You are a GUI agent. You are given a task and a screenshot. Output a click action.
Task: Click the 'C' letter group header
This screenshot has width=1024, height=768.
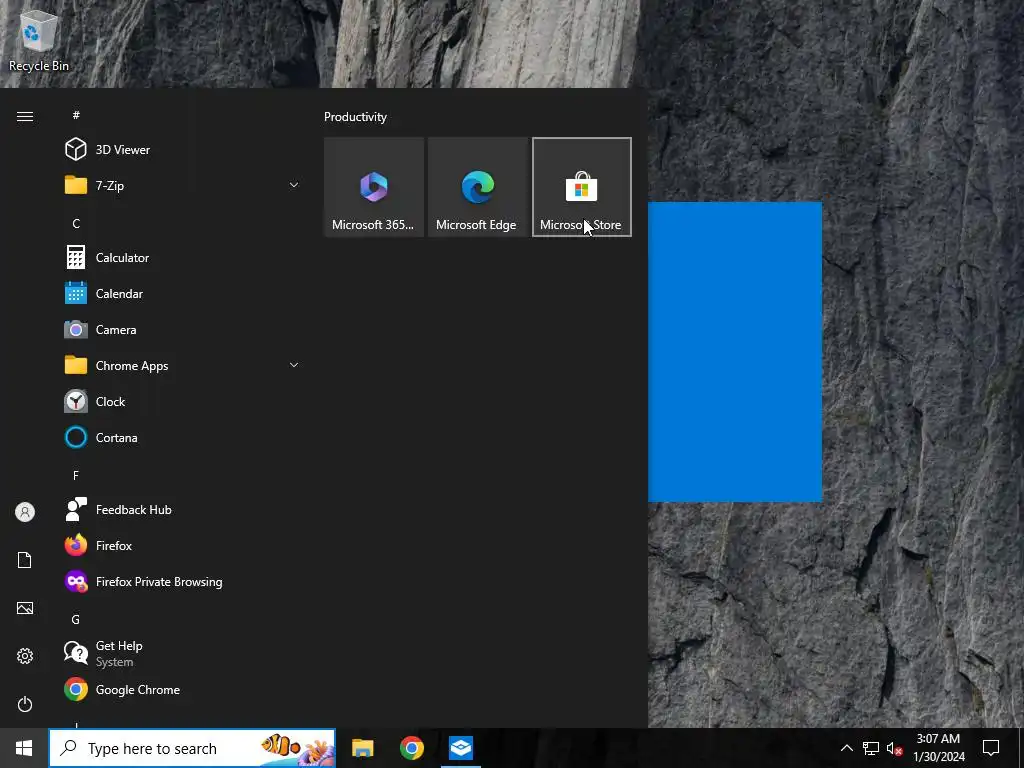76,223
